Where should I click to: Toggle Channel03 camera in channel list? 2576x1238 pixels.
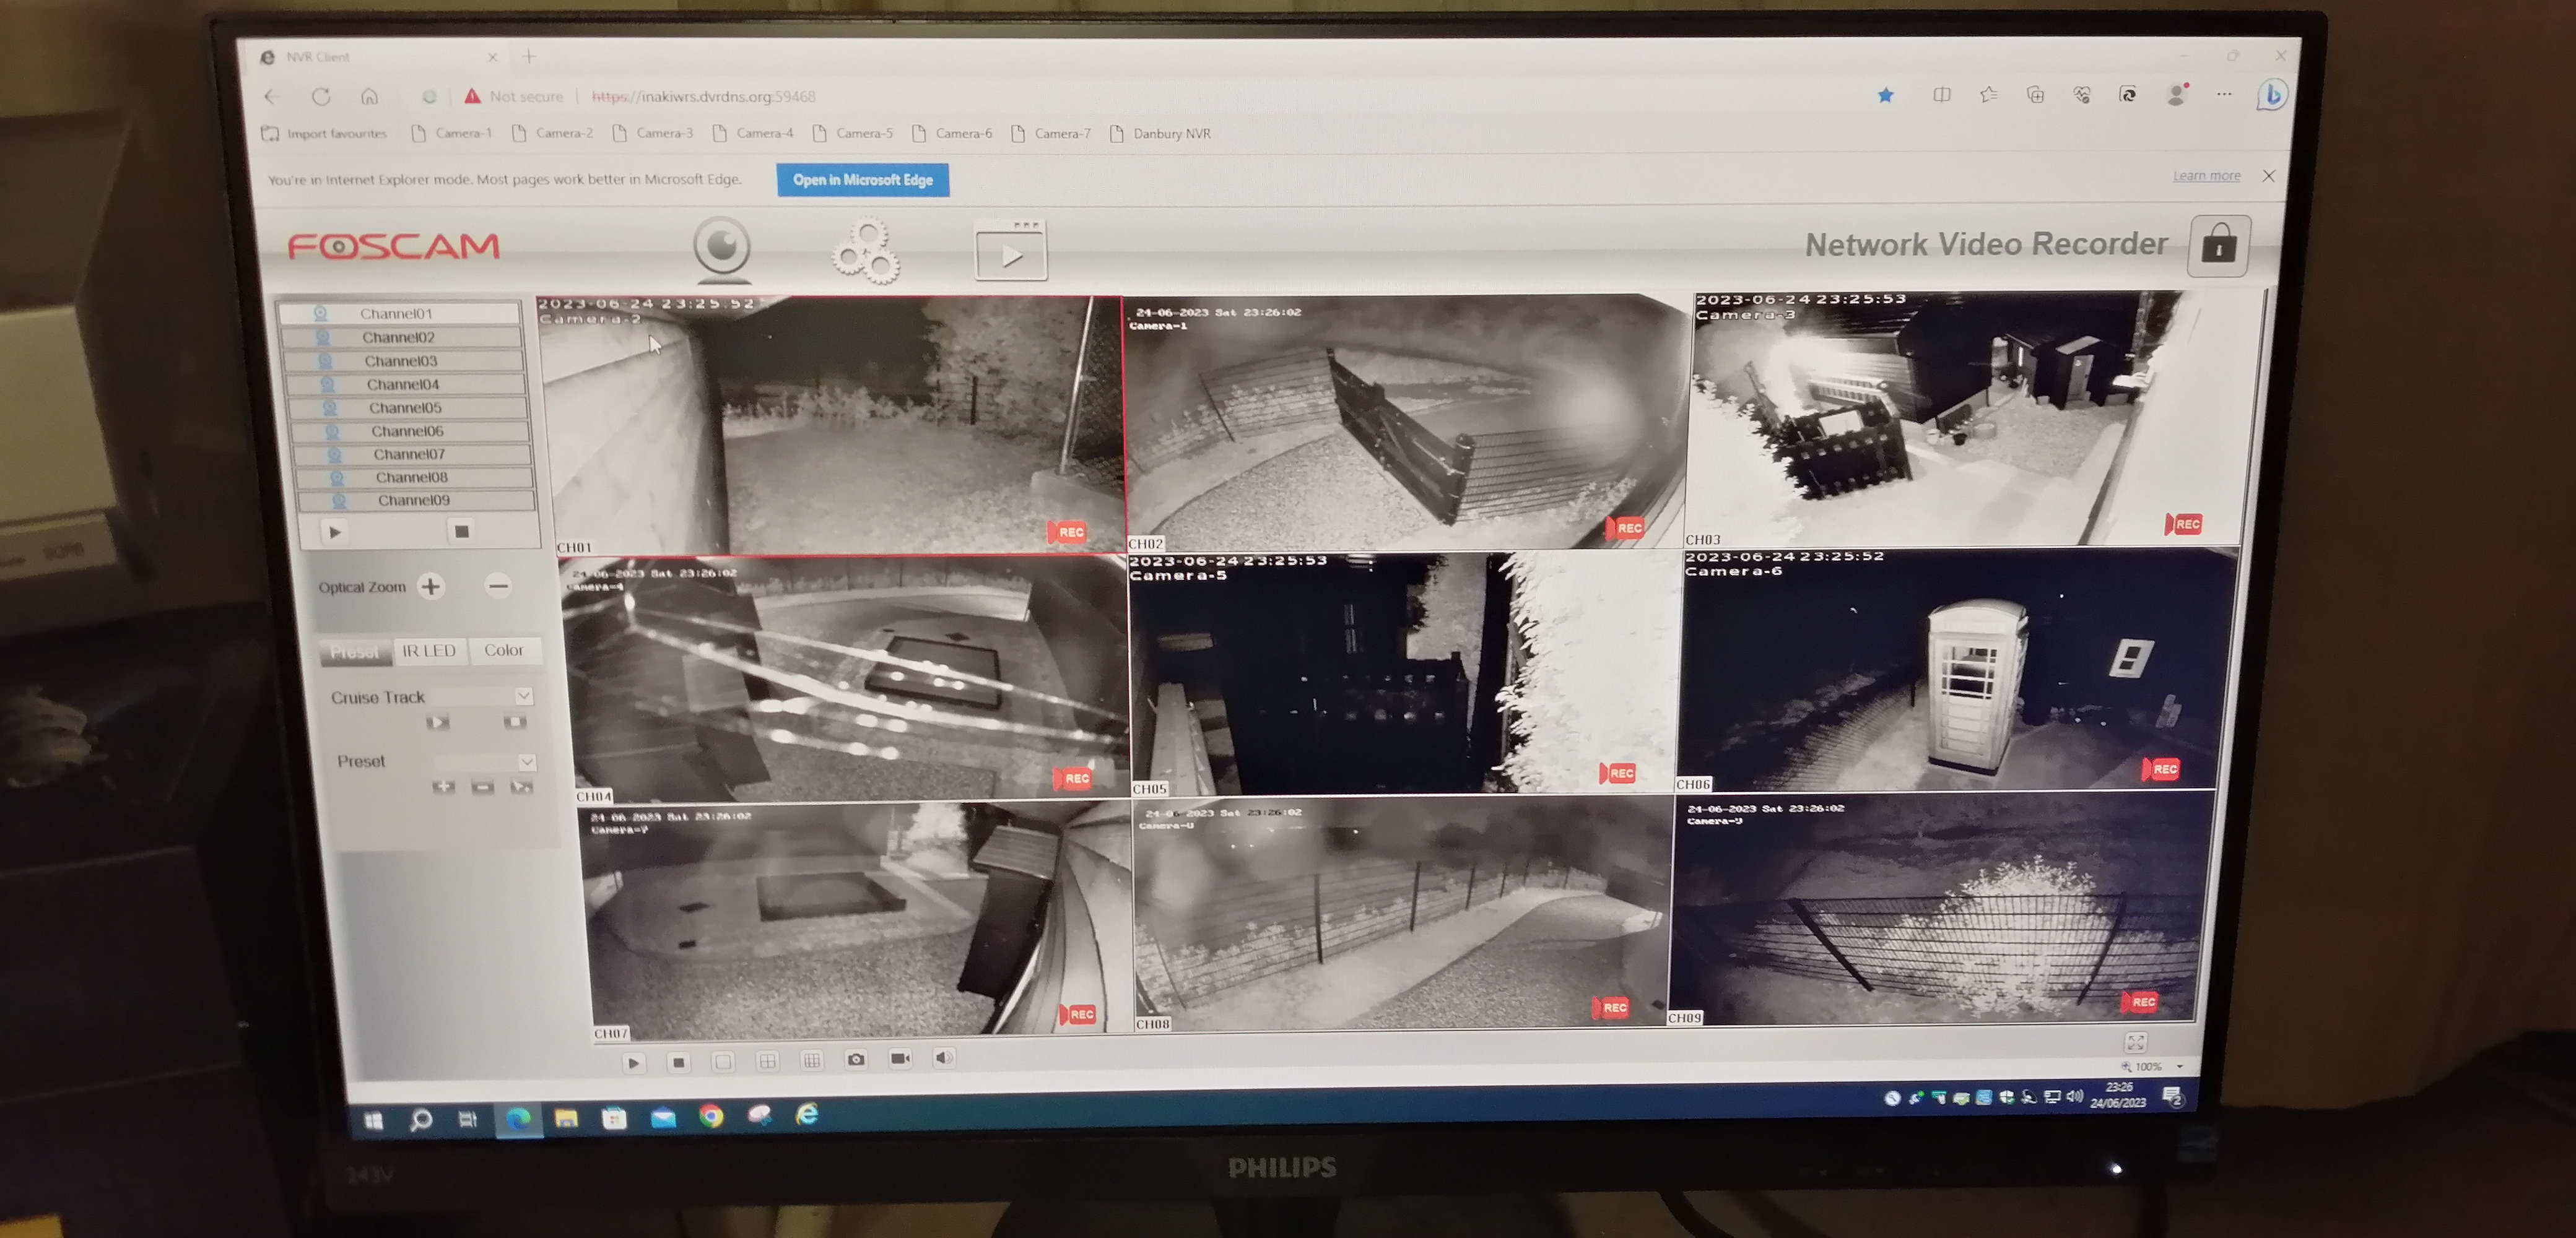coord(400,361)
